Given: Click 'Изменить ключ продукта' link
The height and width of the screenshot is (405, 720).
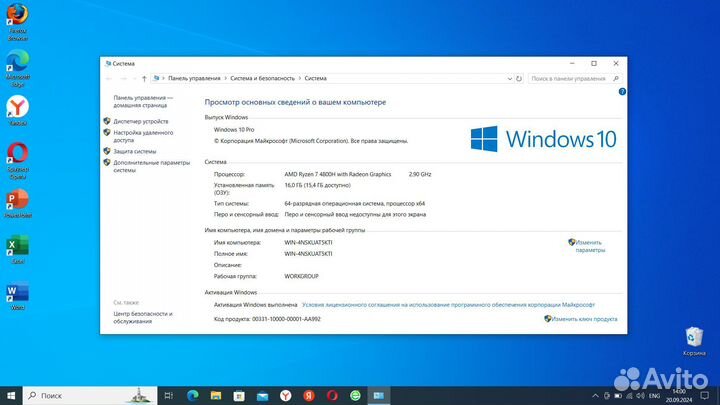Looking at the screenshot, I should click(x=584, y=319).
